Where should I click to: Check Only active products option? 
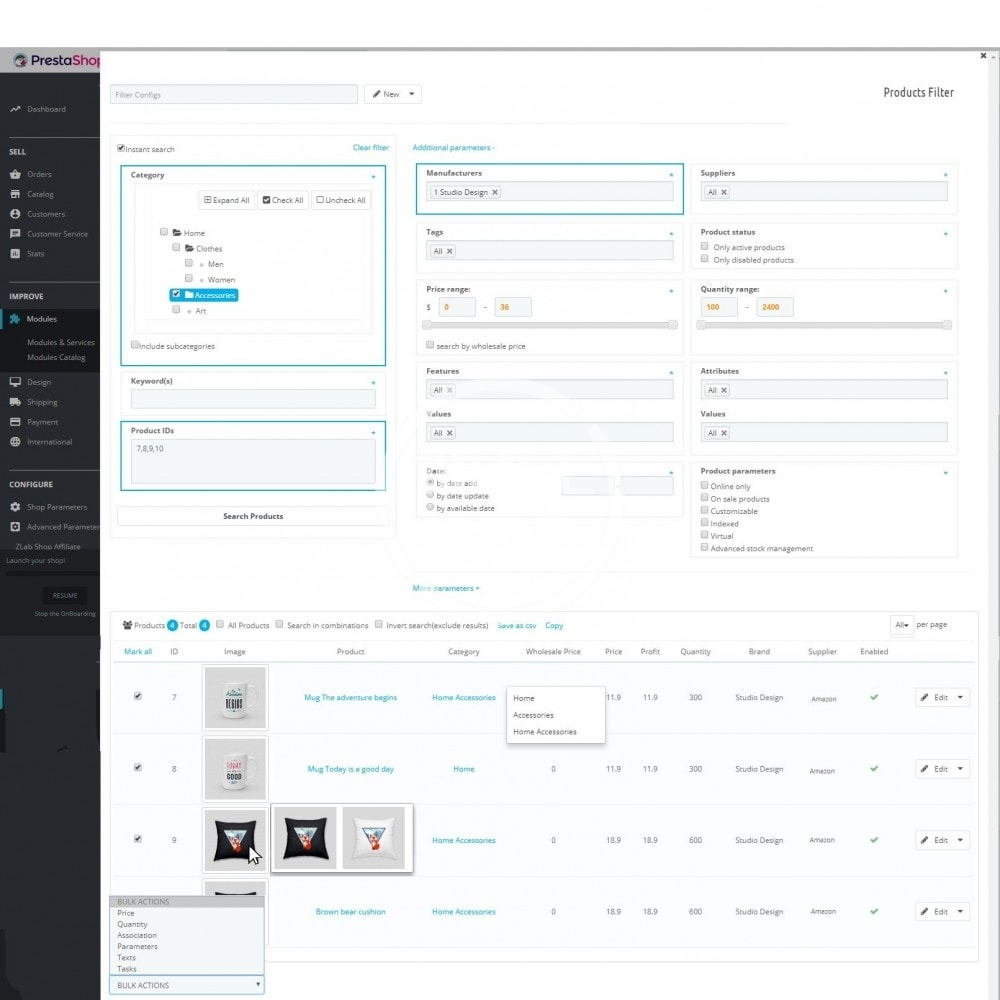[x=705, y=247]
